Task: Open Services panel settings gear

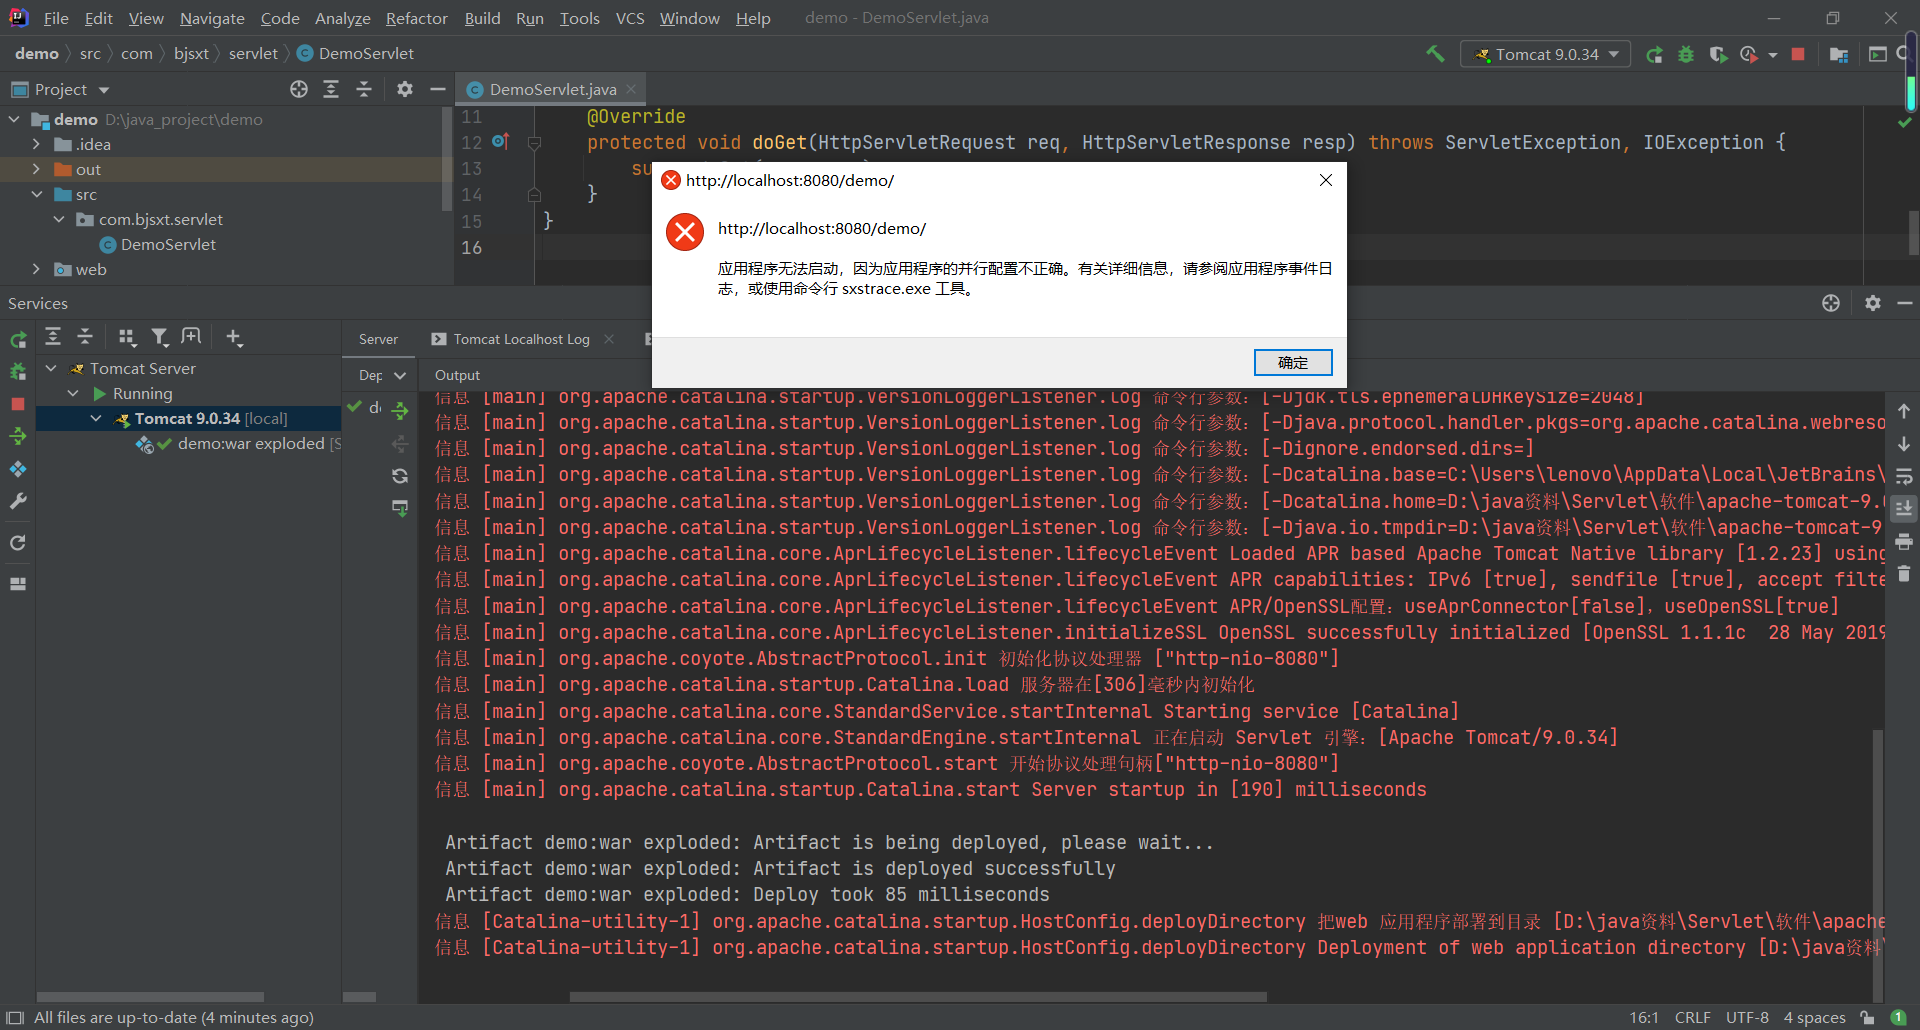Action: (x=1873, y=303)
